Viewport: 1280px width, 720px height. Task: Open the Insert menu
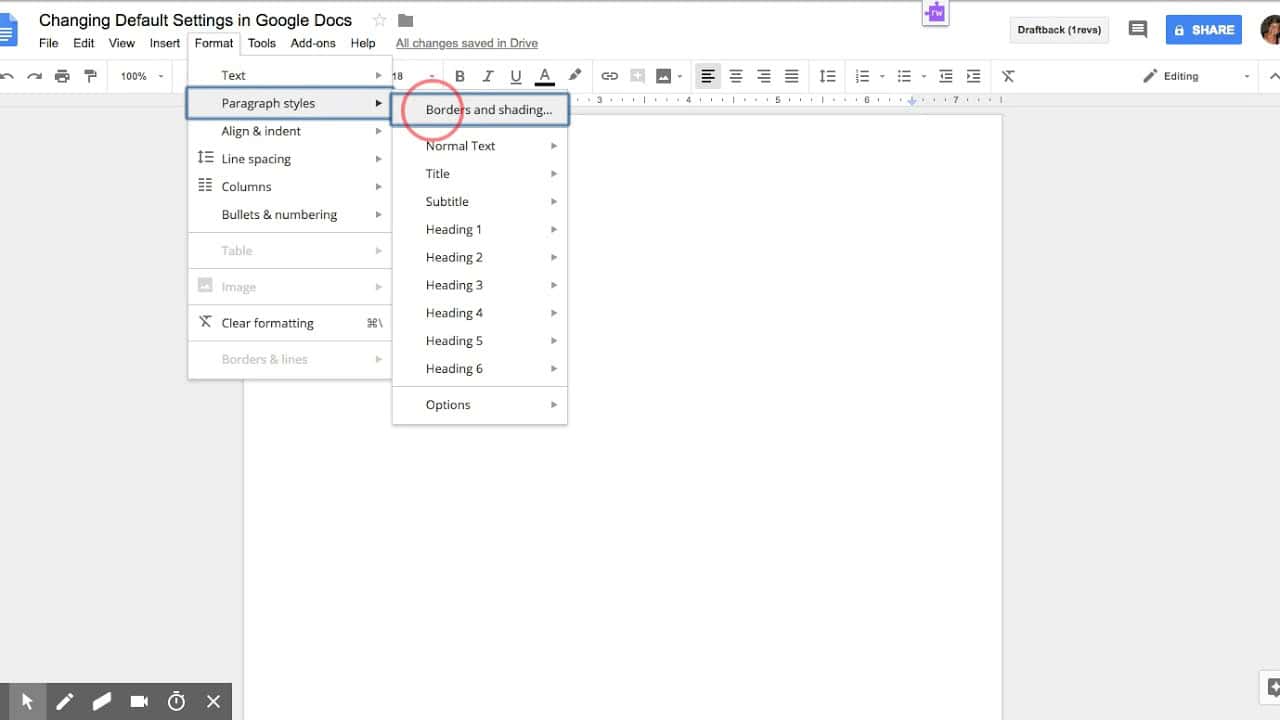[x=165, y=43]
